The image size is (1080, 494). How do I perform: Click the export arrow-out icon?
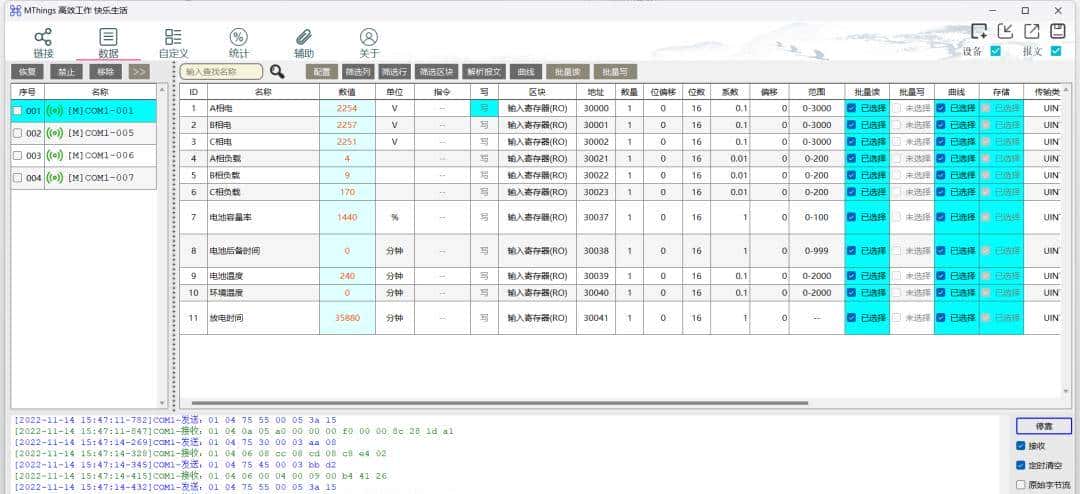click(1031, 31)
